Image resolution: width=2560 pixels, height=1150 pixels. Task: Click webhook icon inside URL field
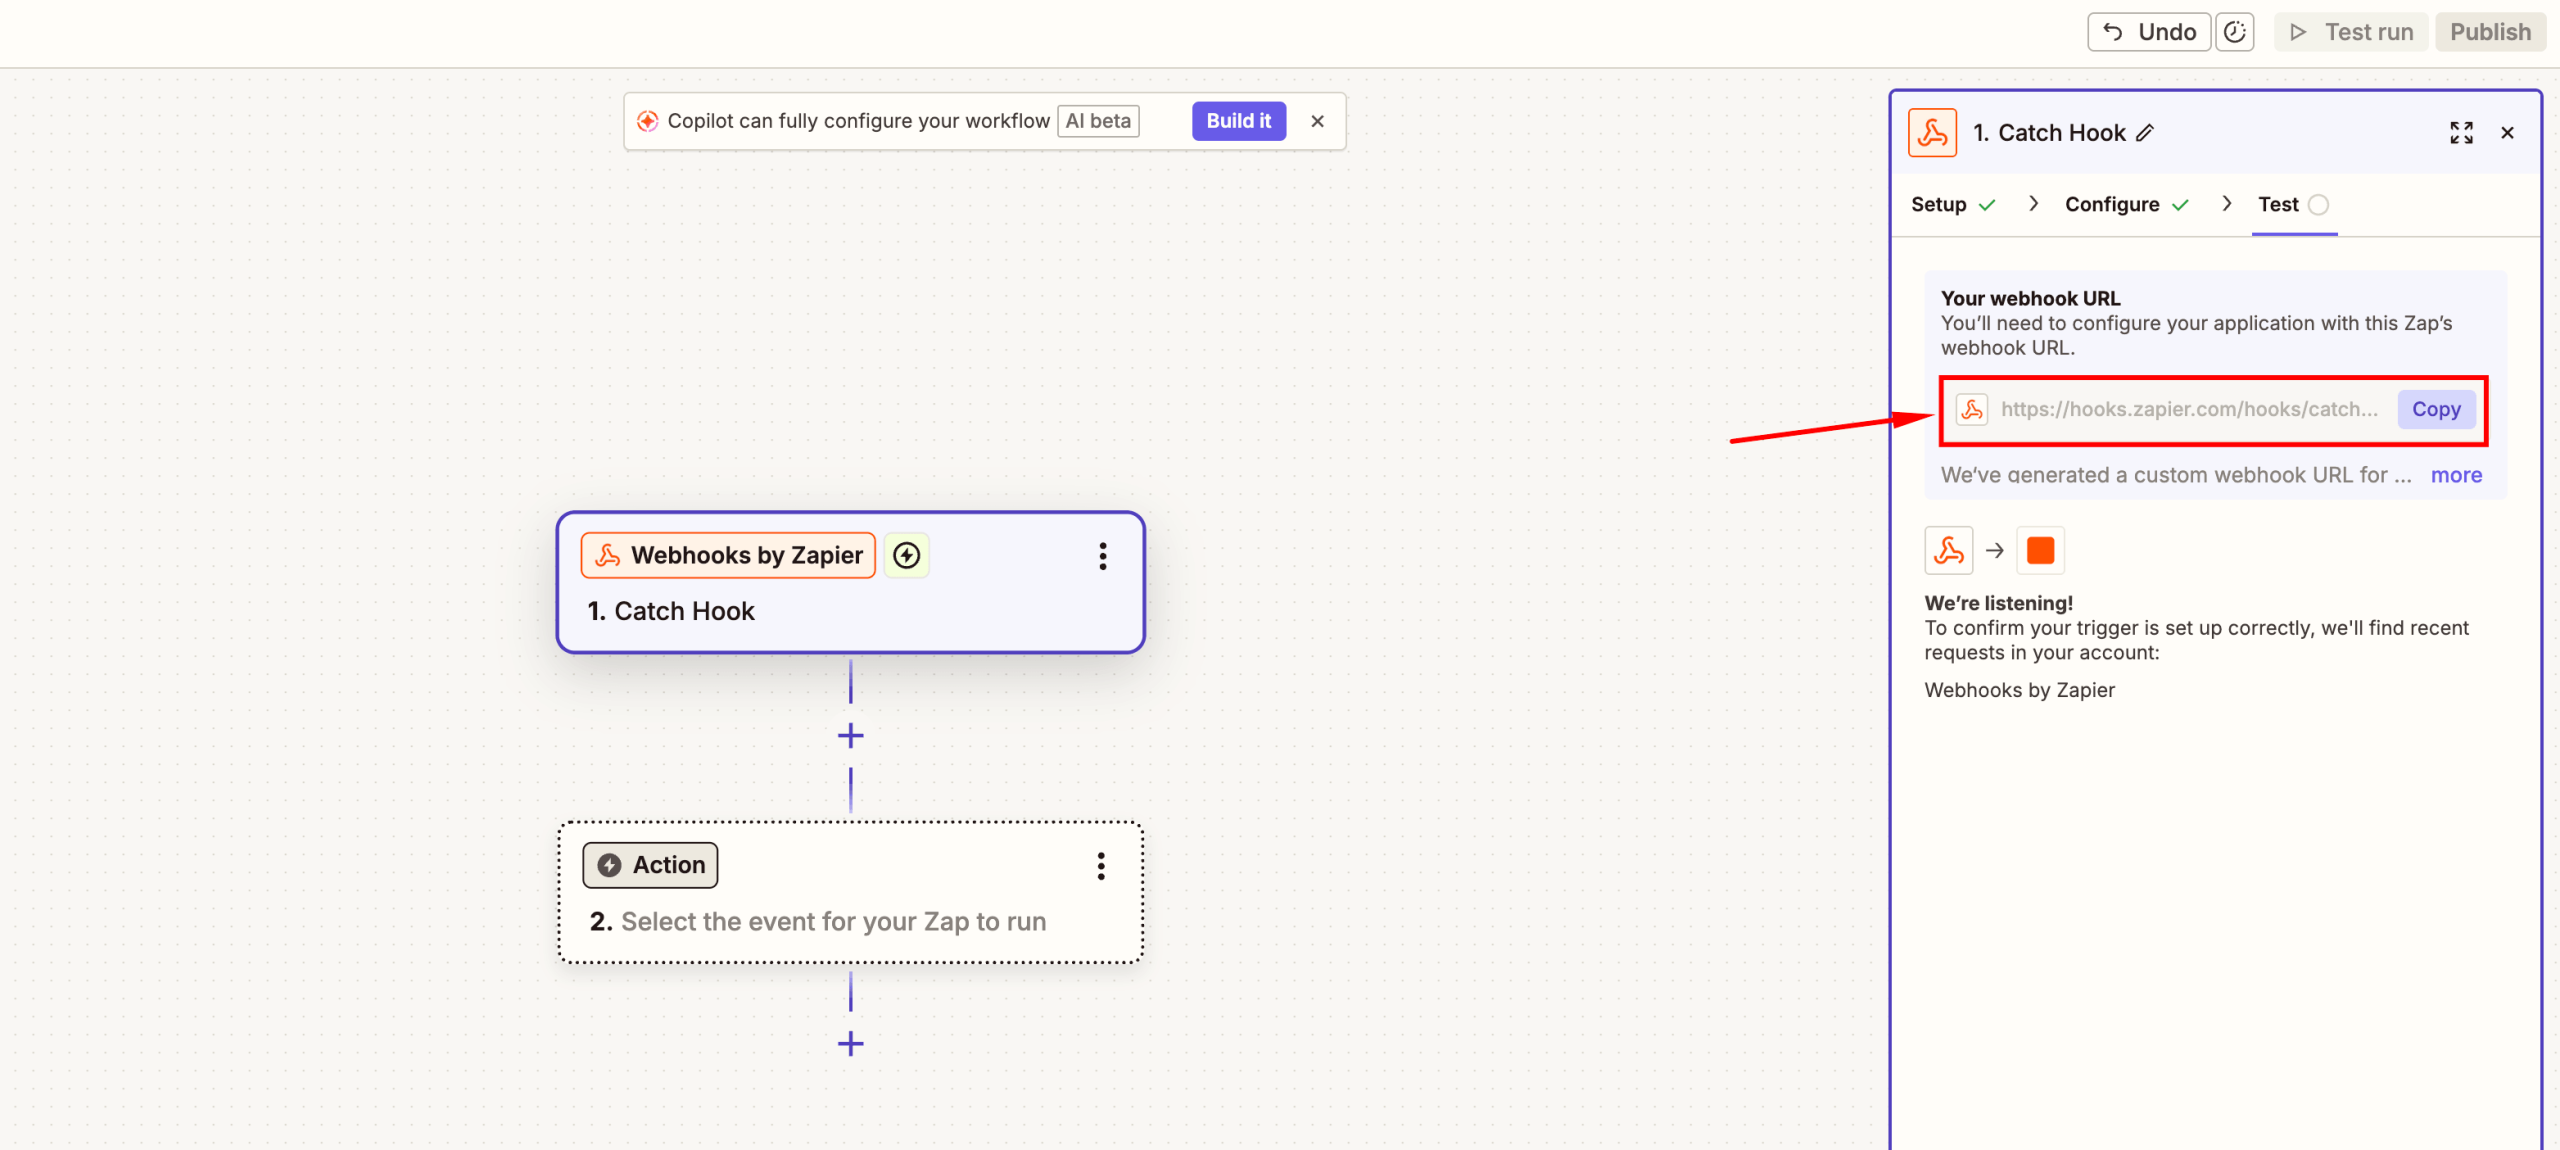coord(1972,409)
